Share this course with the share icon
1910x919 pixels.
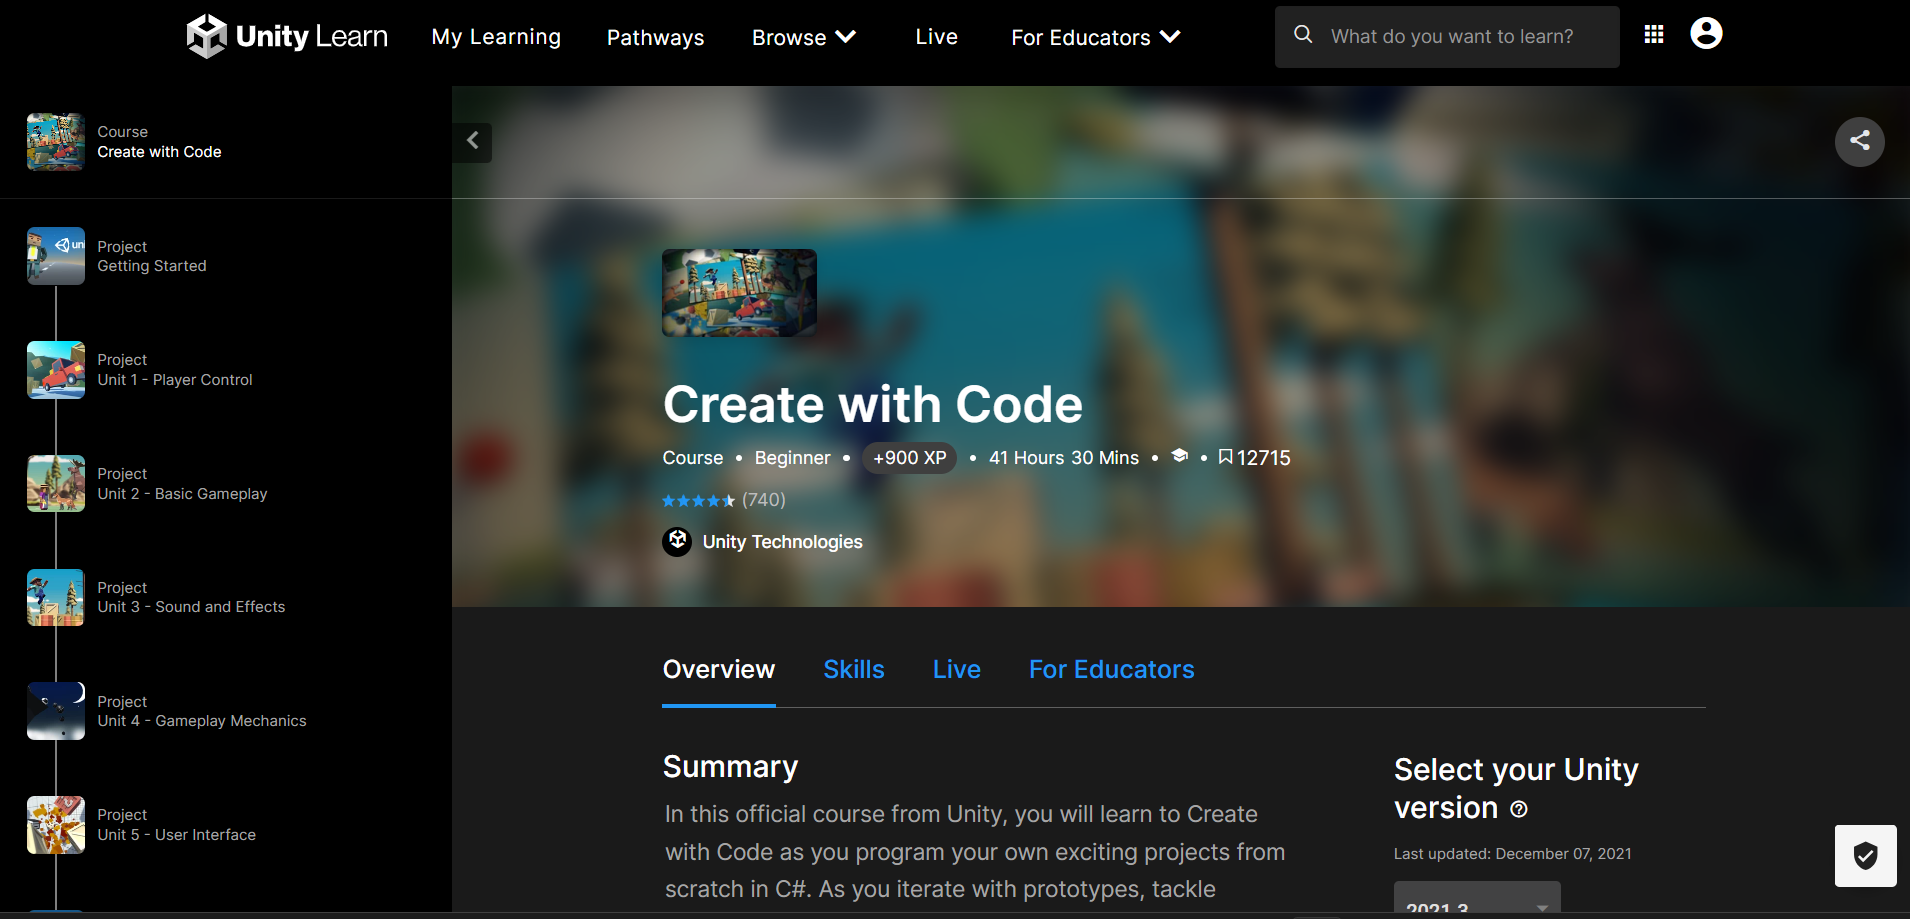click(1860, 141)
